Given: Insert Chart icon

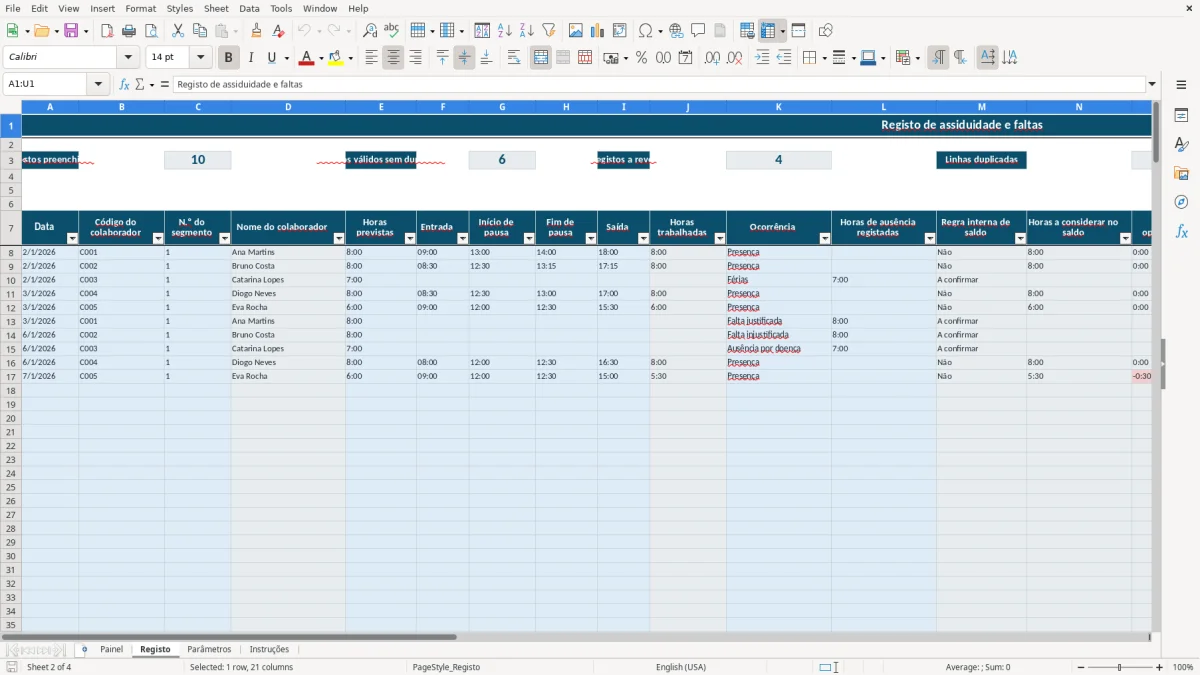Looking at the screenshot, I should point(598,31).
